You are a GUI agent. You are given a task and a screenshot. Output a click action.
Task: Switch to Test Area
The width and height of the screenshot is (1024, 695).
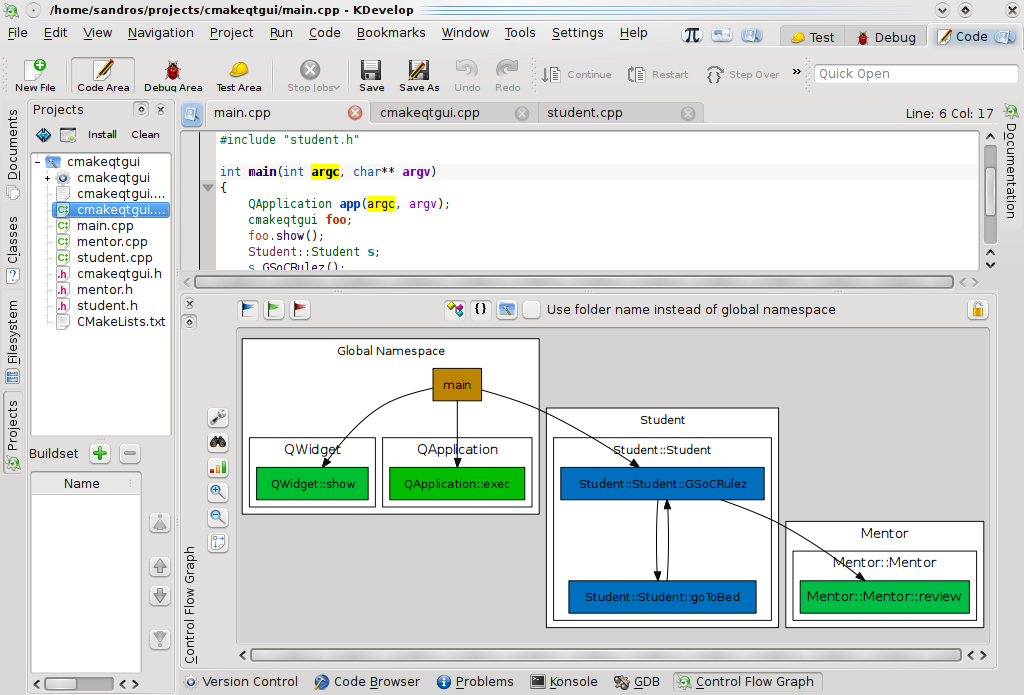coord(239,74)
